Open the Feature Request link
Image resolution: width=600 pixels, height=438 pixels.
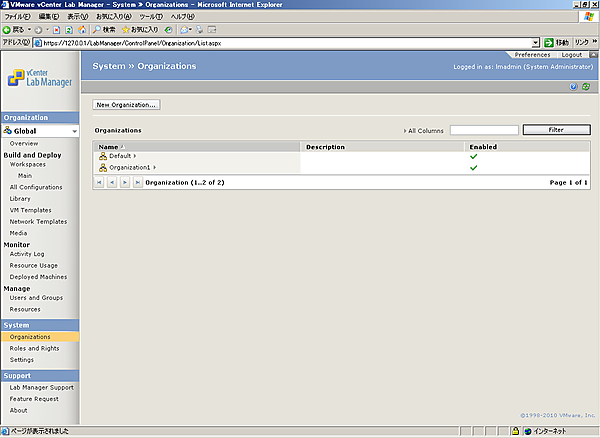[34, 399]
